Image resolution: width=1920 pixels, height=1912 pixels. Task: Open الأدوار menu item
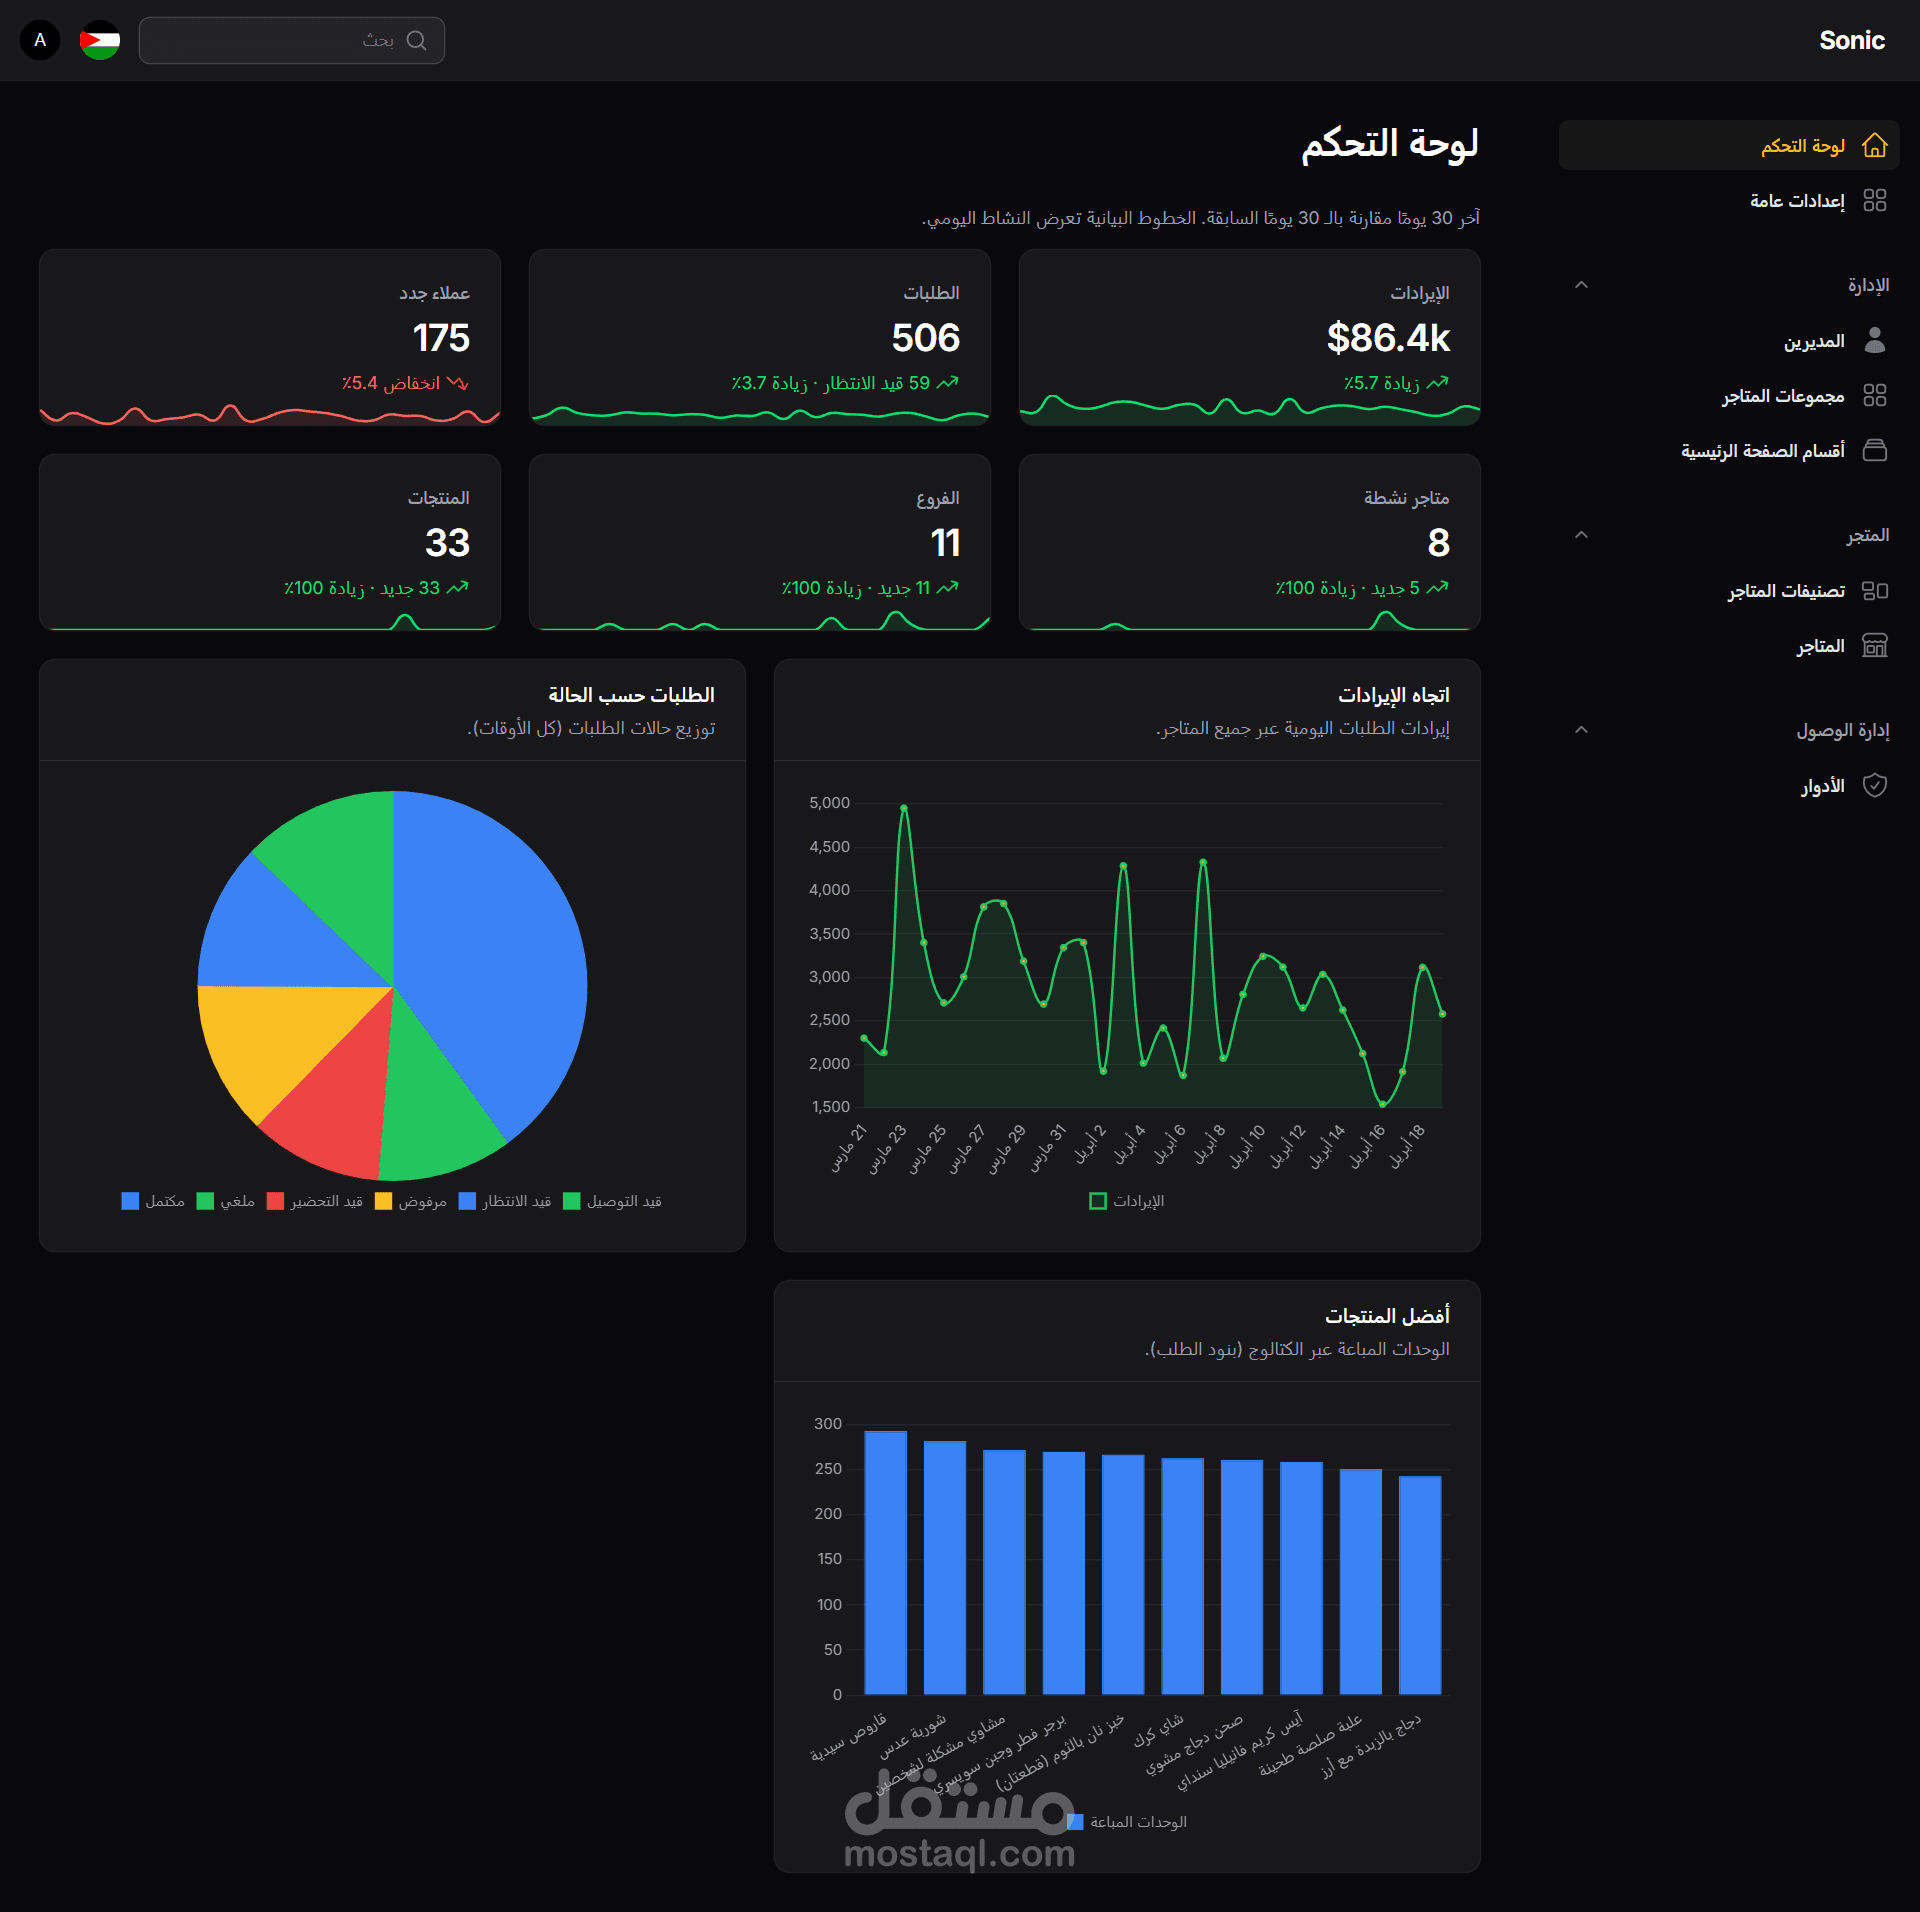[1729, 786]
